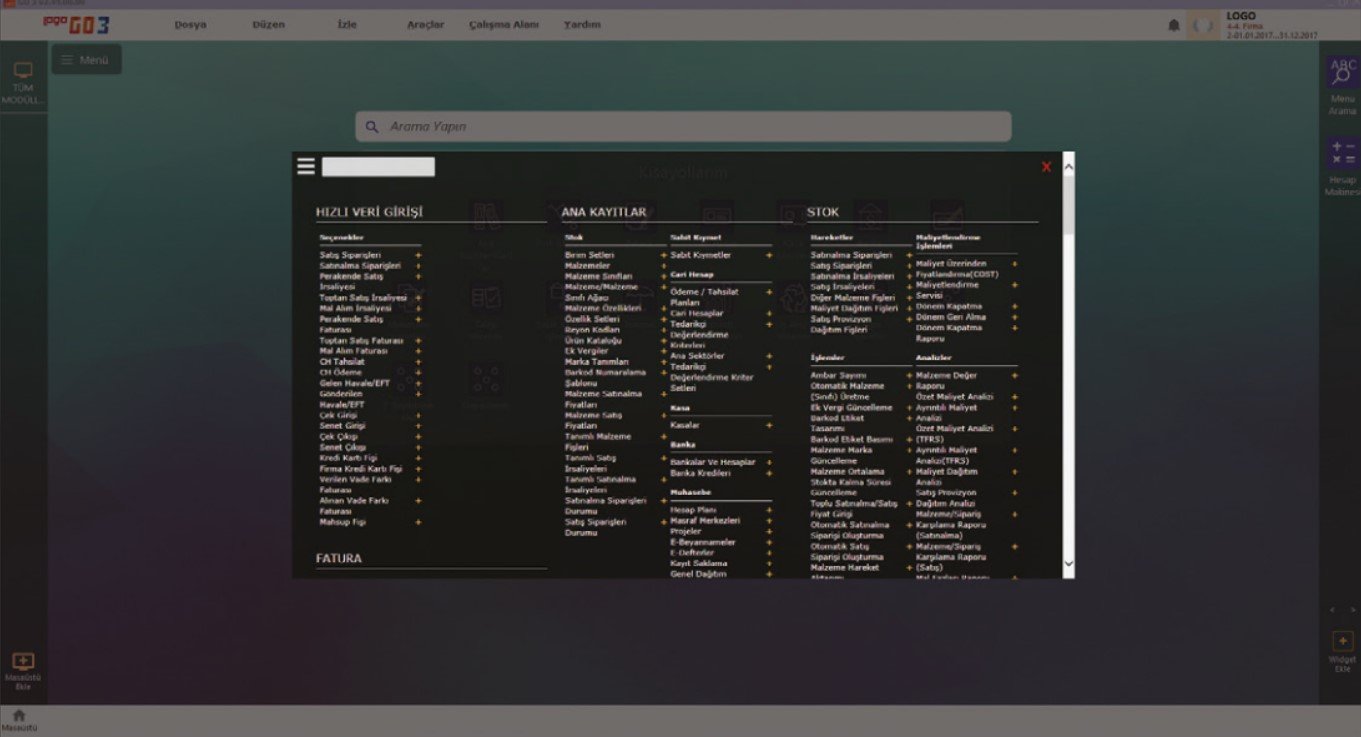Screen dimensions: 1361x737
Task: Click the plus beside Mahsup Fişi
Action: coord(418,522)
